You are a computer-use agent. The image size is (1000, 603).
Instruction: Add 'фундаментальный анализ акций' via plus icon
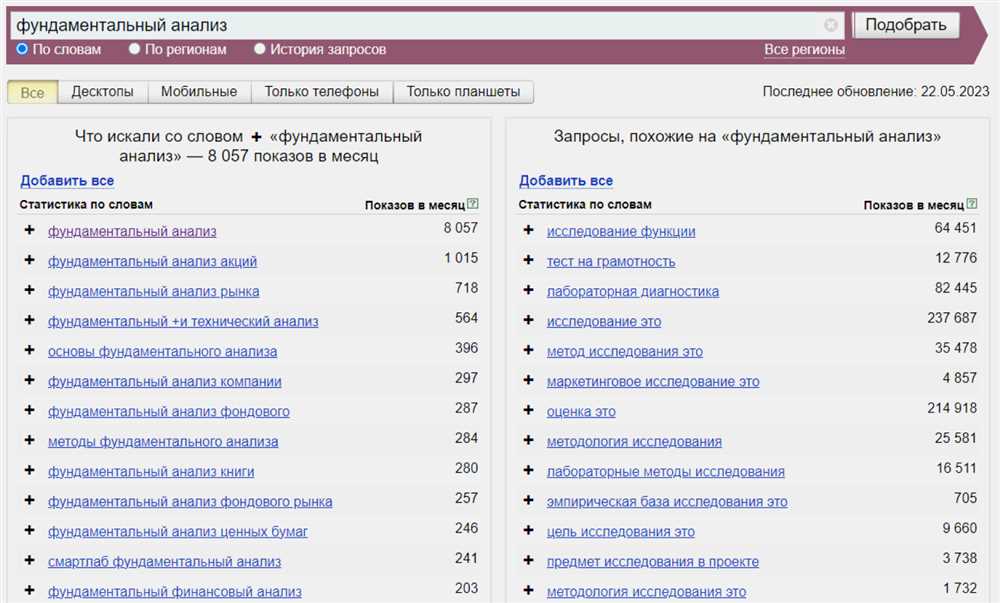[29, 260]
